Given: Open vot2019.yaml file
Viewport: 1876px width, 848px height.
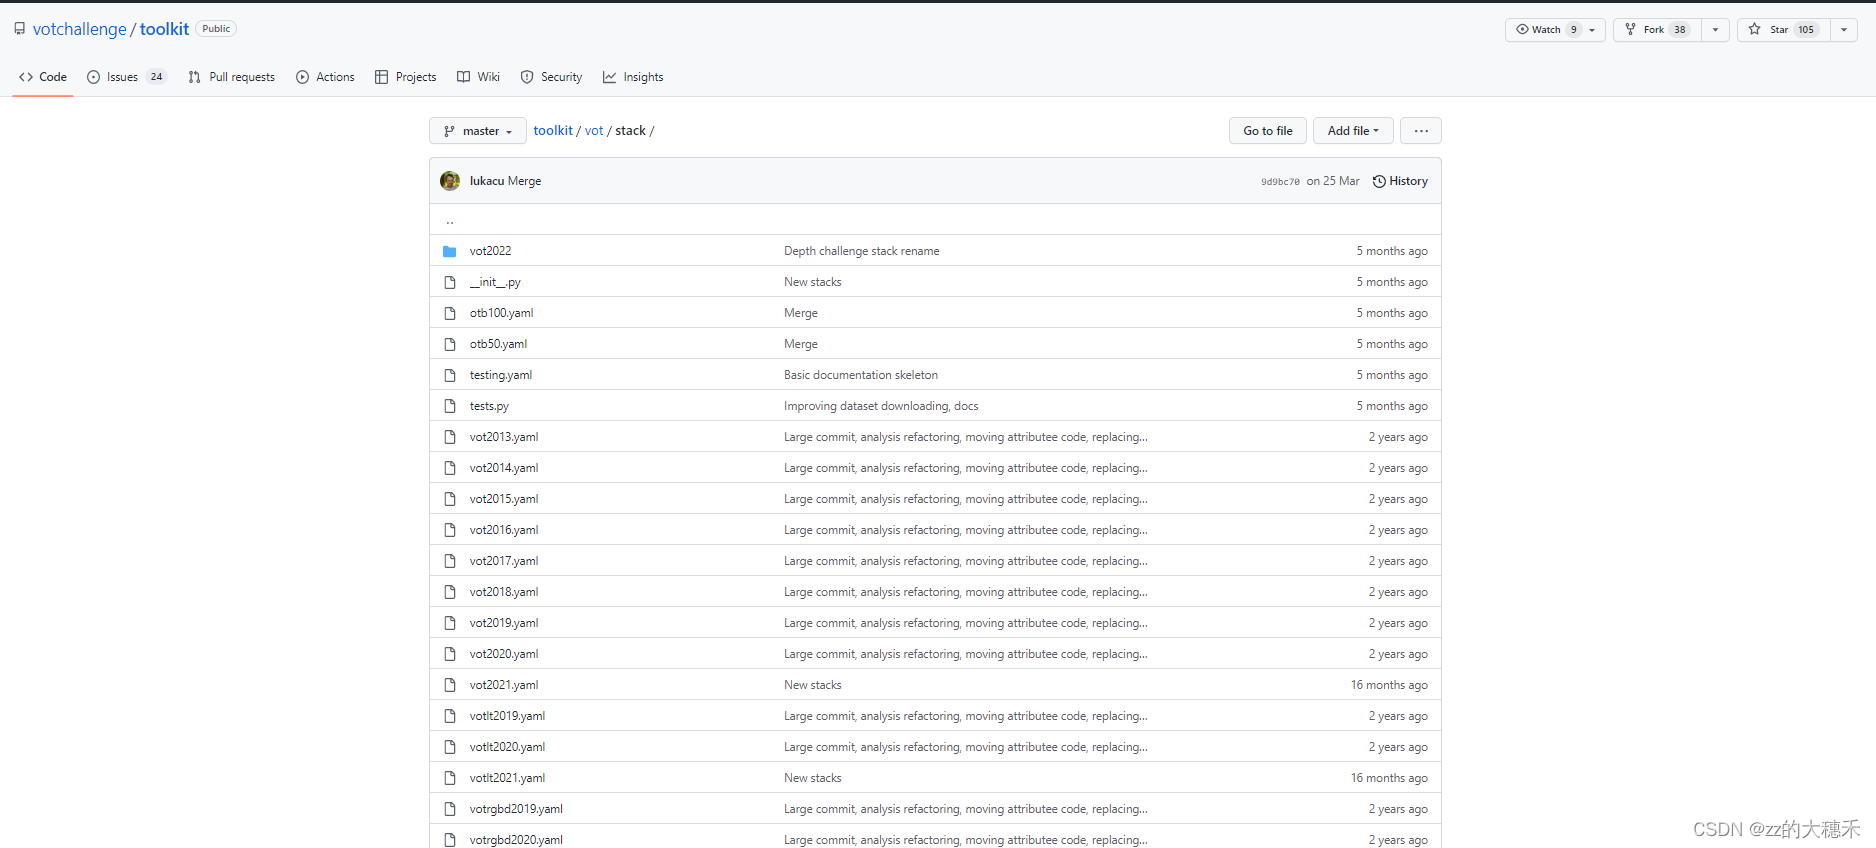Looking at the screenshot, I should click(504, 623).
